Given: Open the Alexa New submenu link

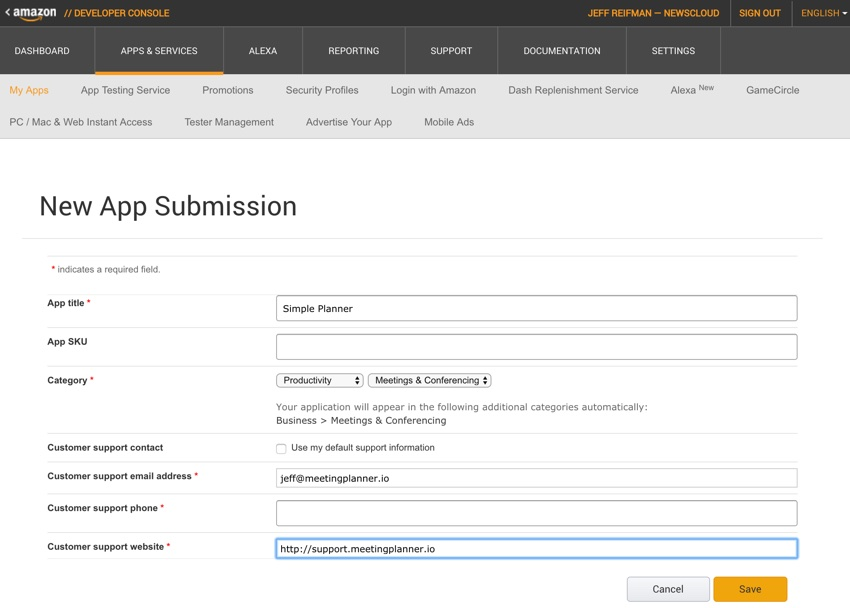Looking at the screenshot, I should (692, 90).
